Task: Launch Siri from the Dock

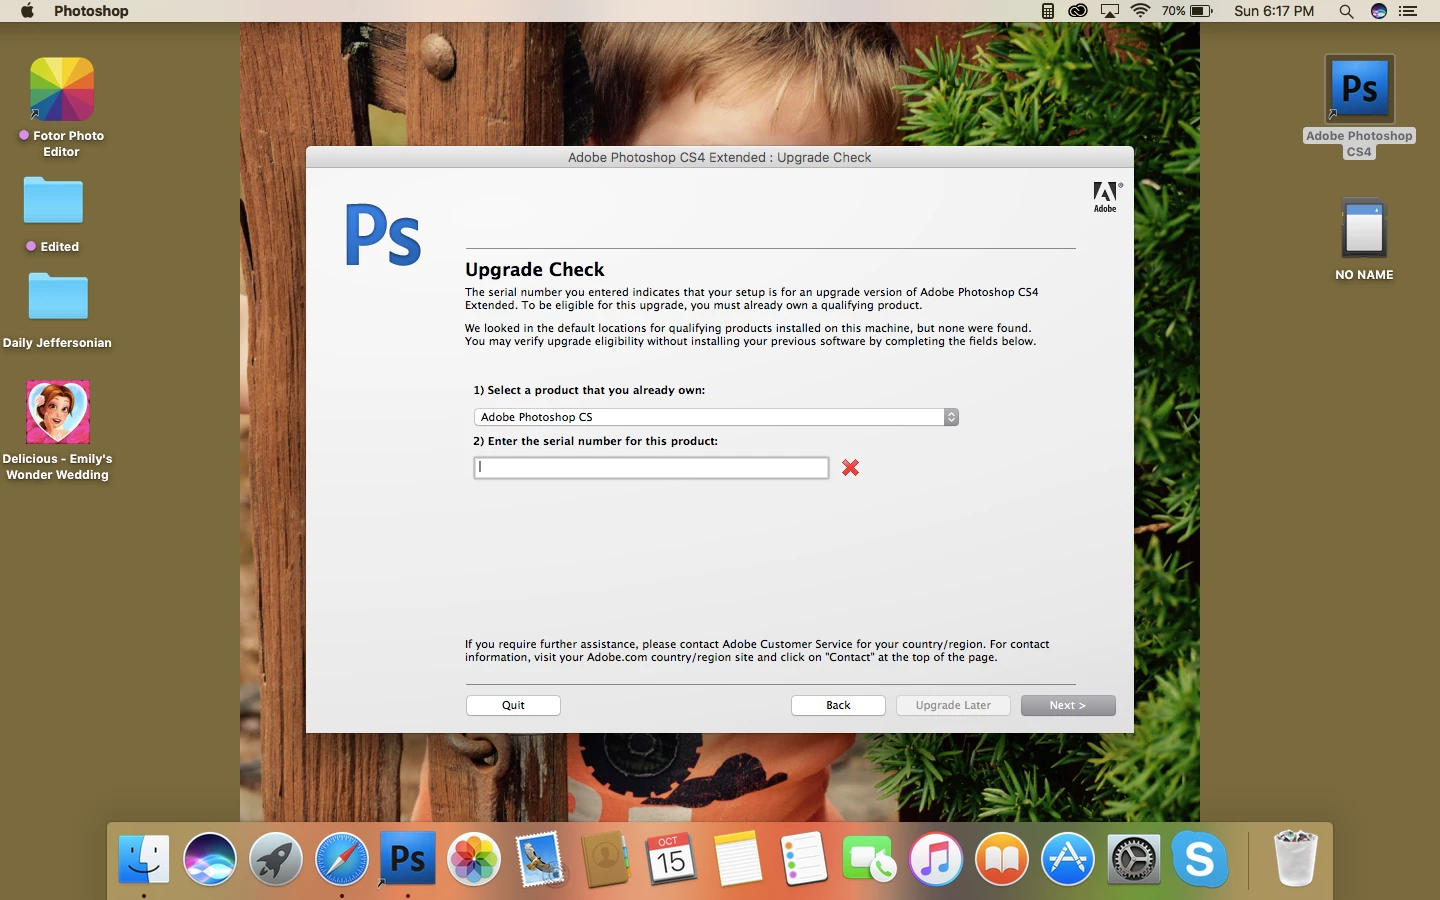Action: click(210, 859)
